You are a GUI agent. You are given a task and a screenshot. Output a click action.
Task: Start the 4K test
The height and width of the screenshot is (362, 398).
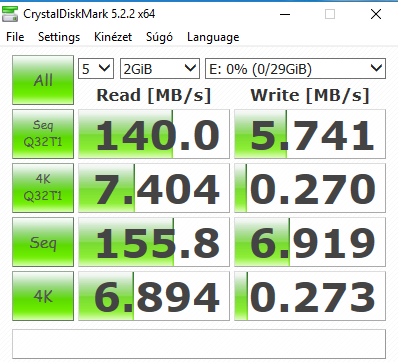tap(43, 296)
